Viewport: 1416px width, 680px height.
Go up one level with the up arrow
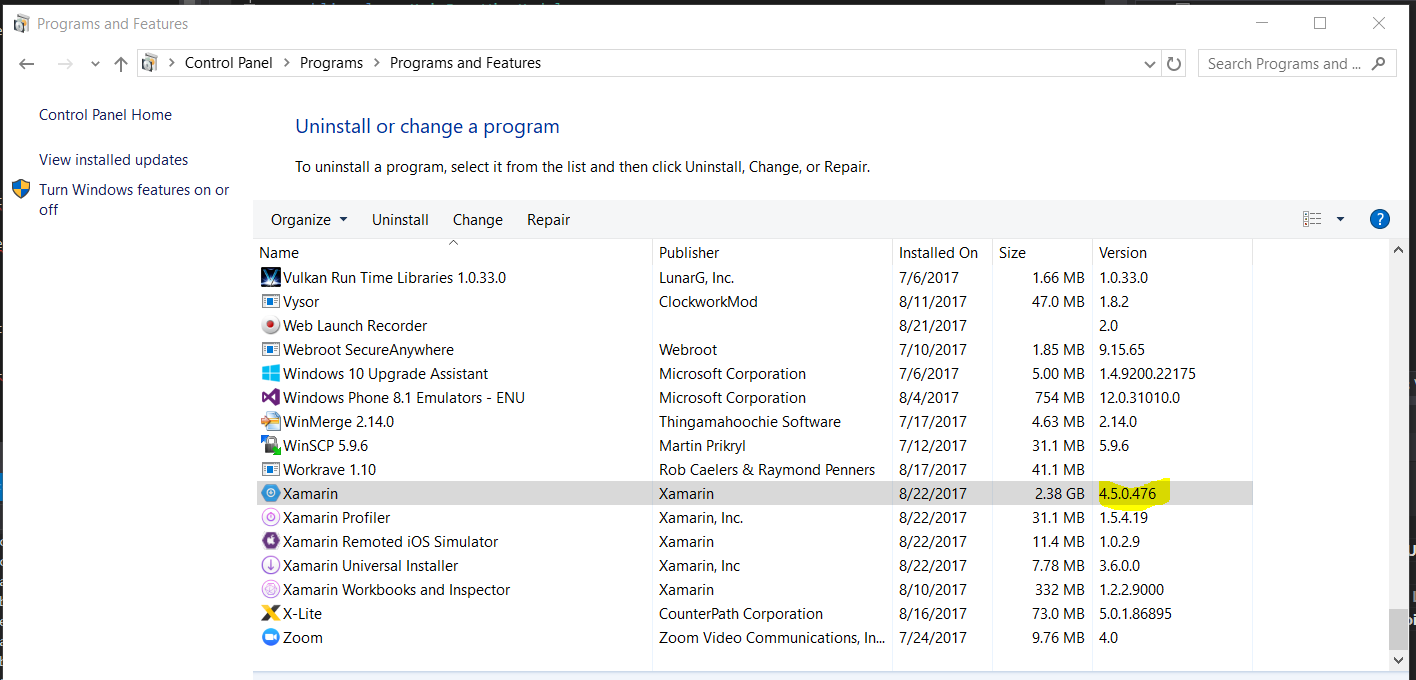121,63
